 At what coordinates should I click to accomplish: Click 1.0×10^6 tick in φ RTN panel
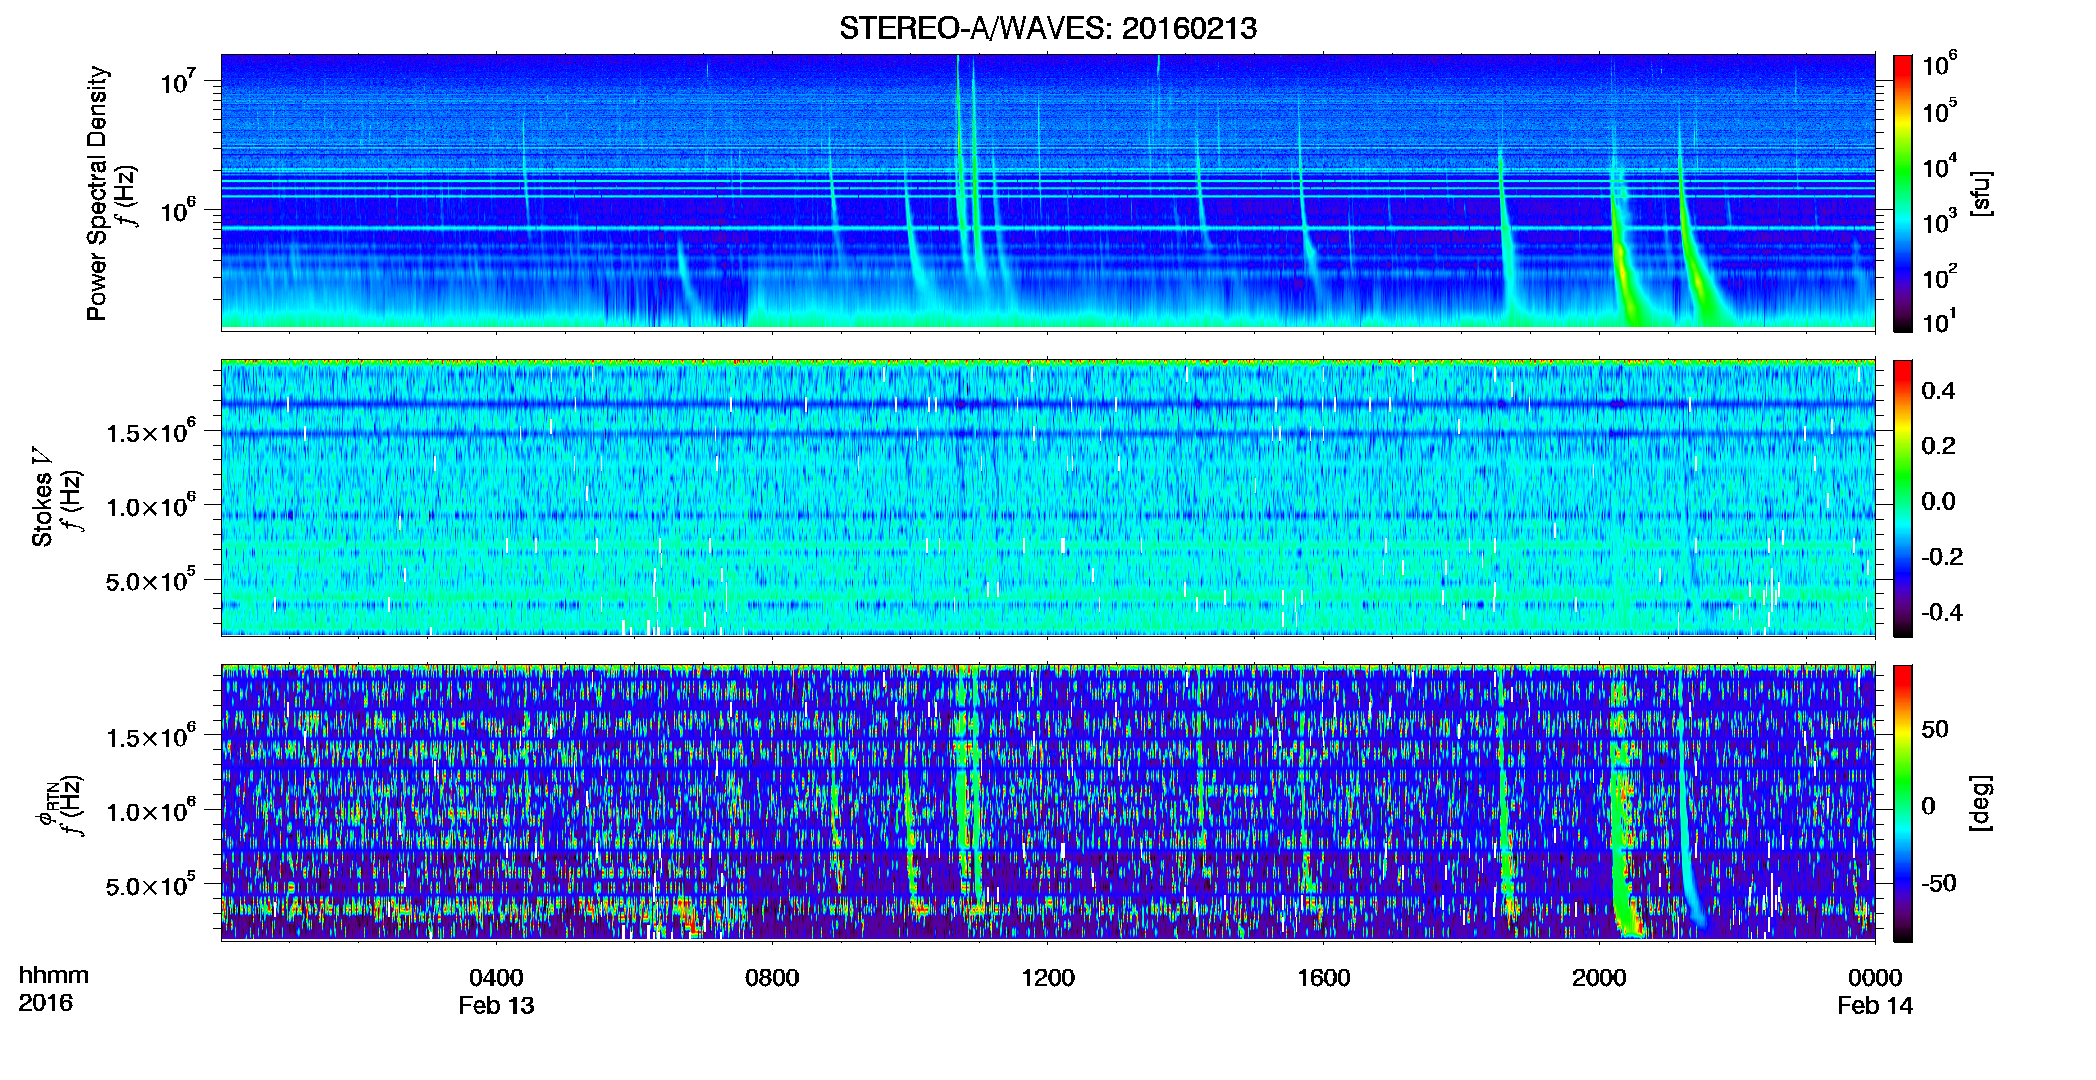click(x=151, y=811)
